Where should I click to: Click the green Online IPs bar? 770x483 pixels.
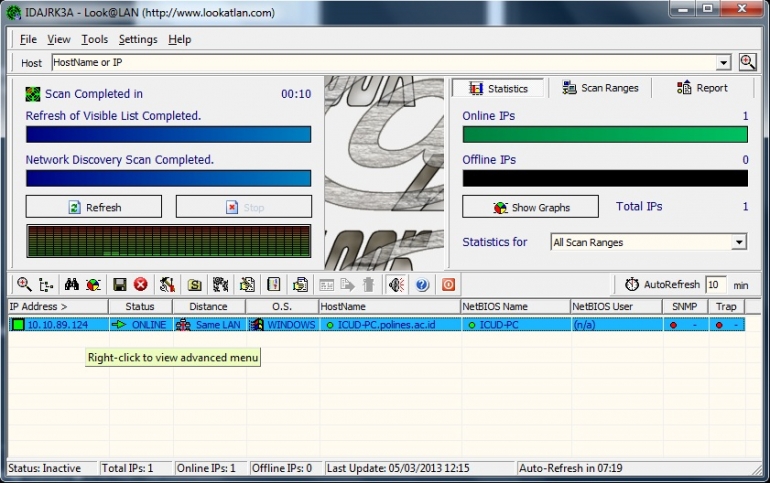[605, 134]
